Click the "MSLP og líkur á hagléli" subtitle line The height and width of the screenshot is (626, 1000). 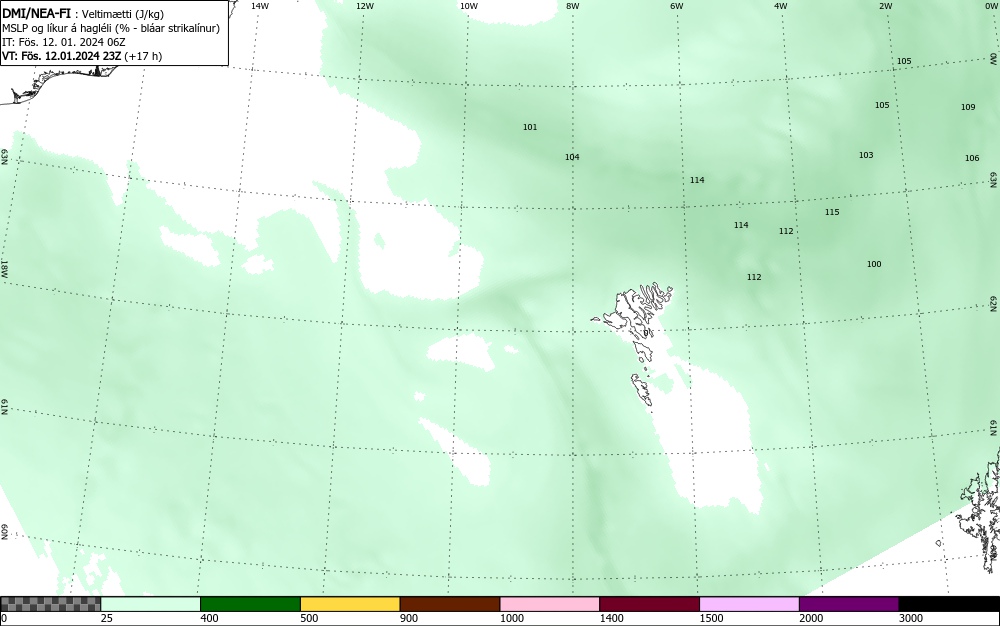111,28
